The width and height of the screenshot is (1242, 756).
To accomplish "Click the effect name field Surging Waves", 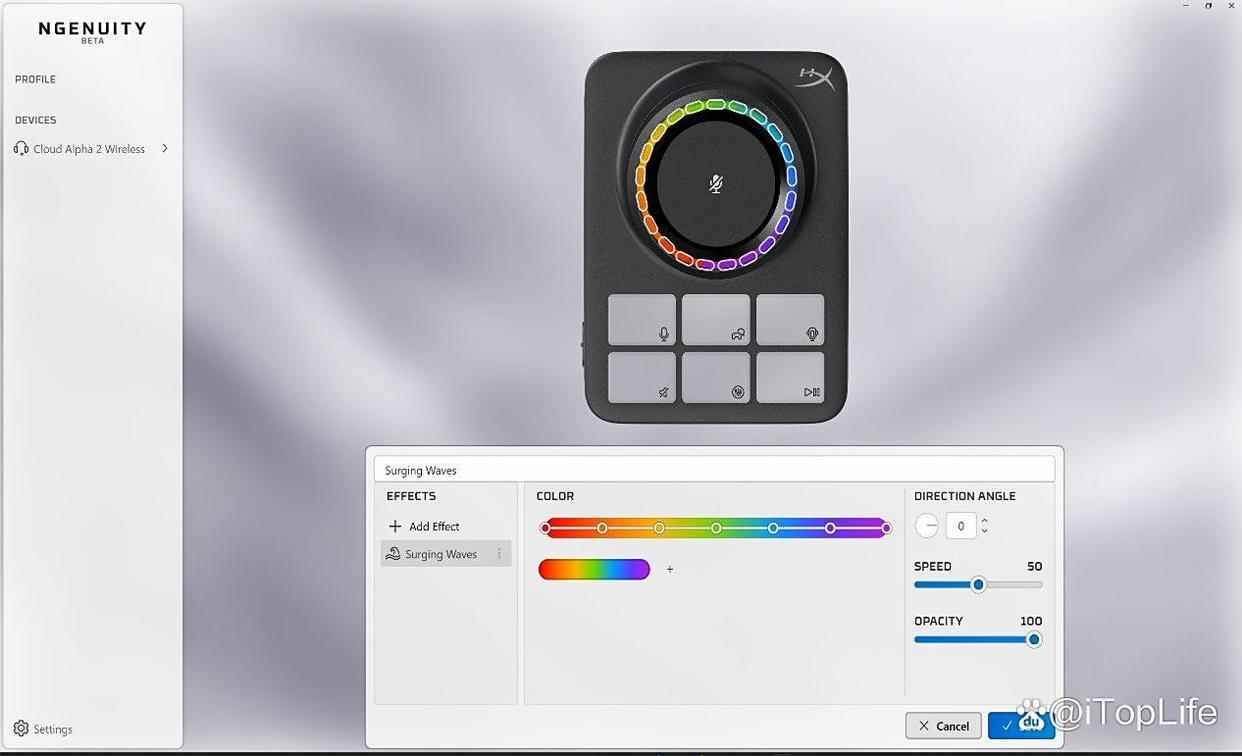I will tap(714, 470).
